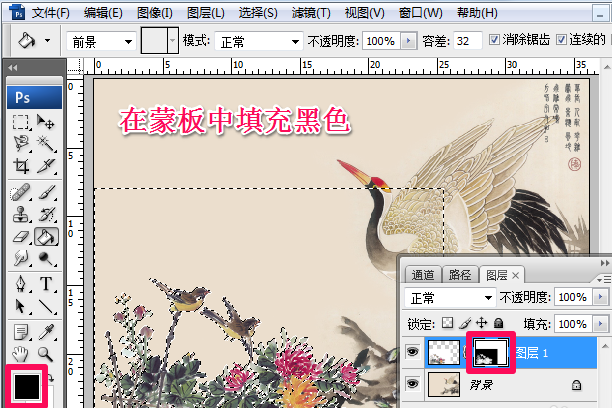Open the layers panel flyout menu

click(604, 279)
